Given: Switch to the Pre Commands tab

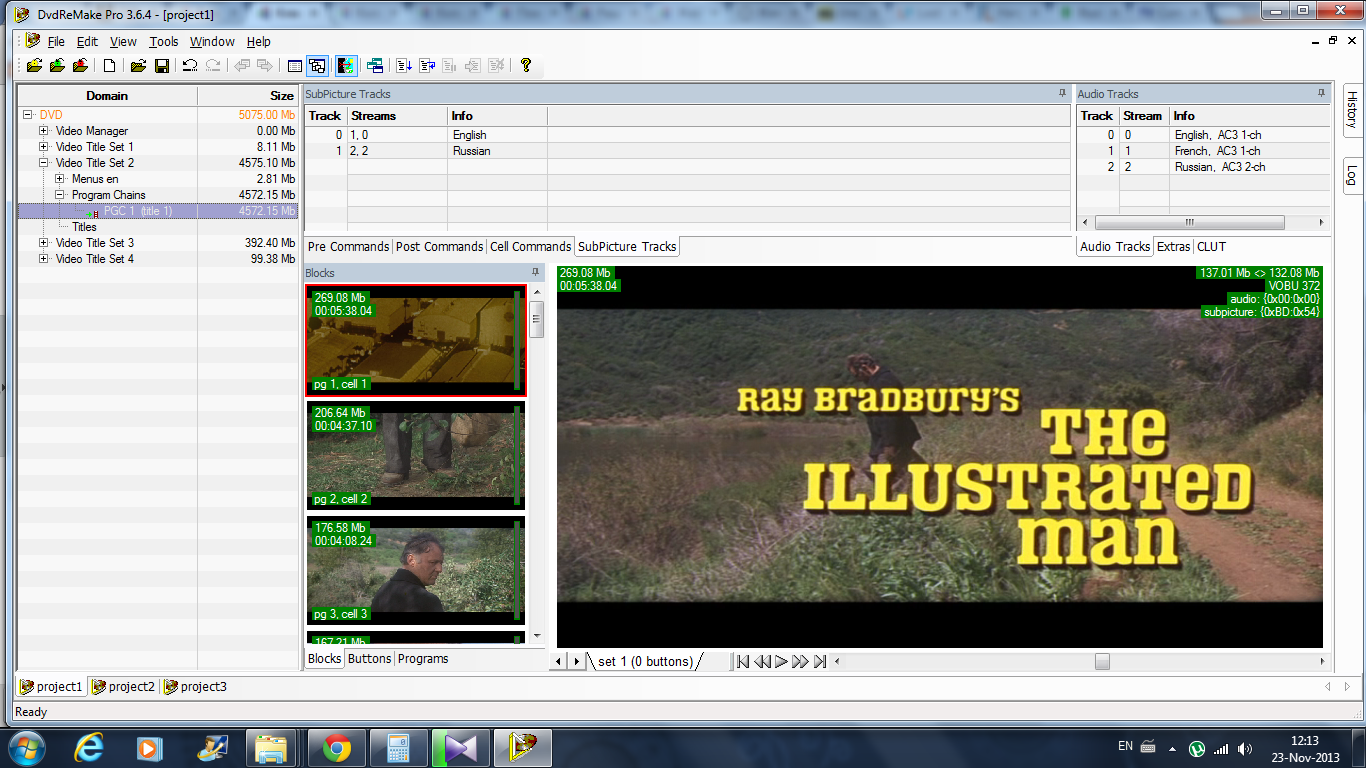Looking at the screenshot, I should (x=349, y=247).
